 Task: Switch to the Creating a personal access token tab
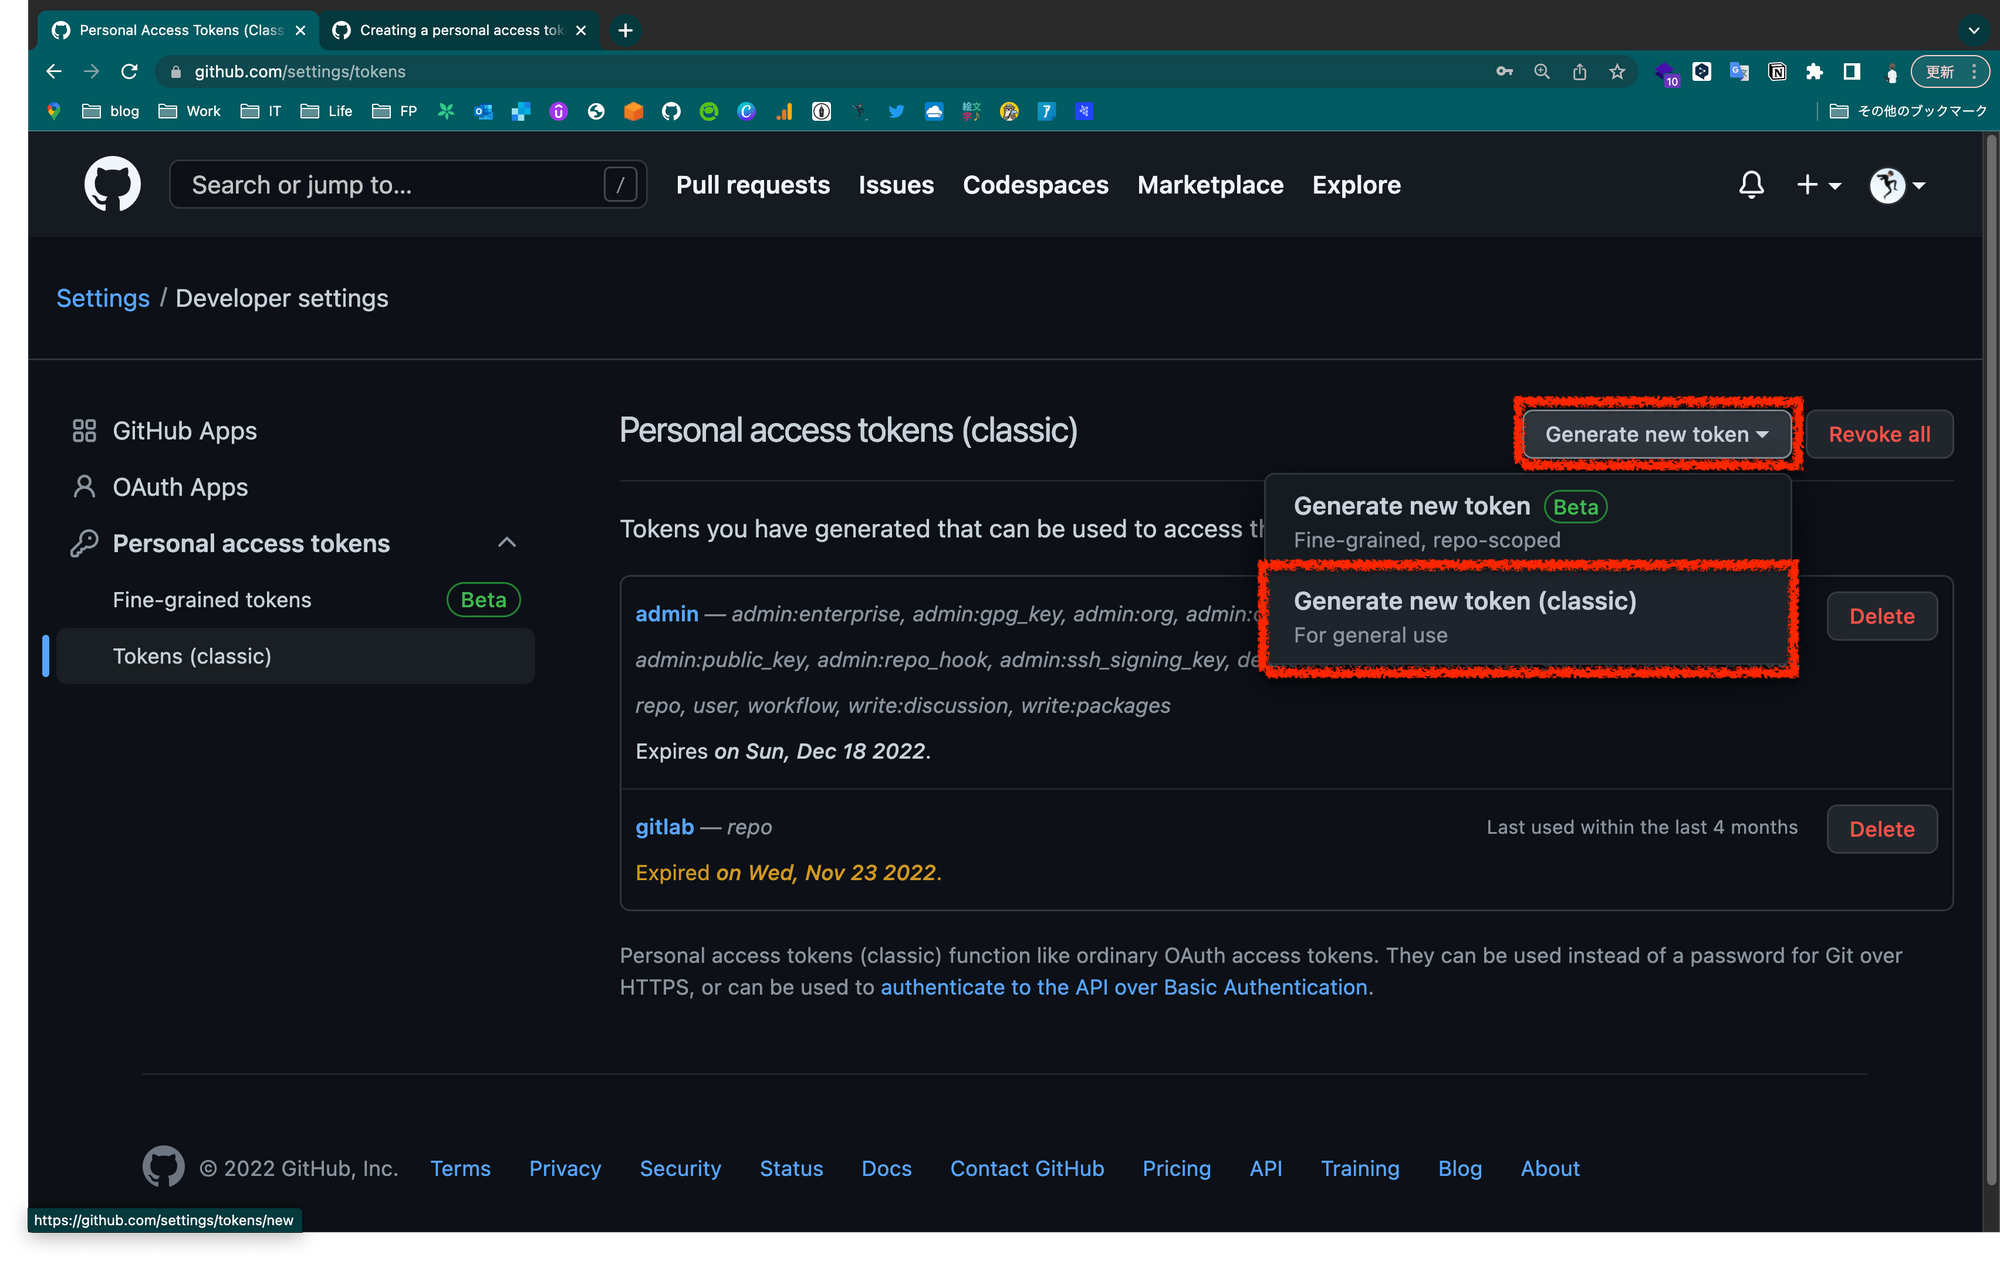click(x=460, y=30)
